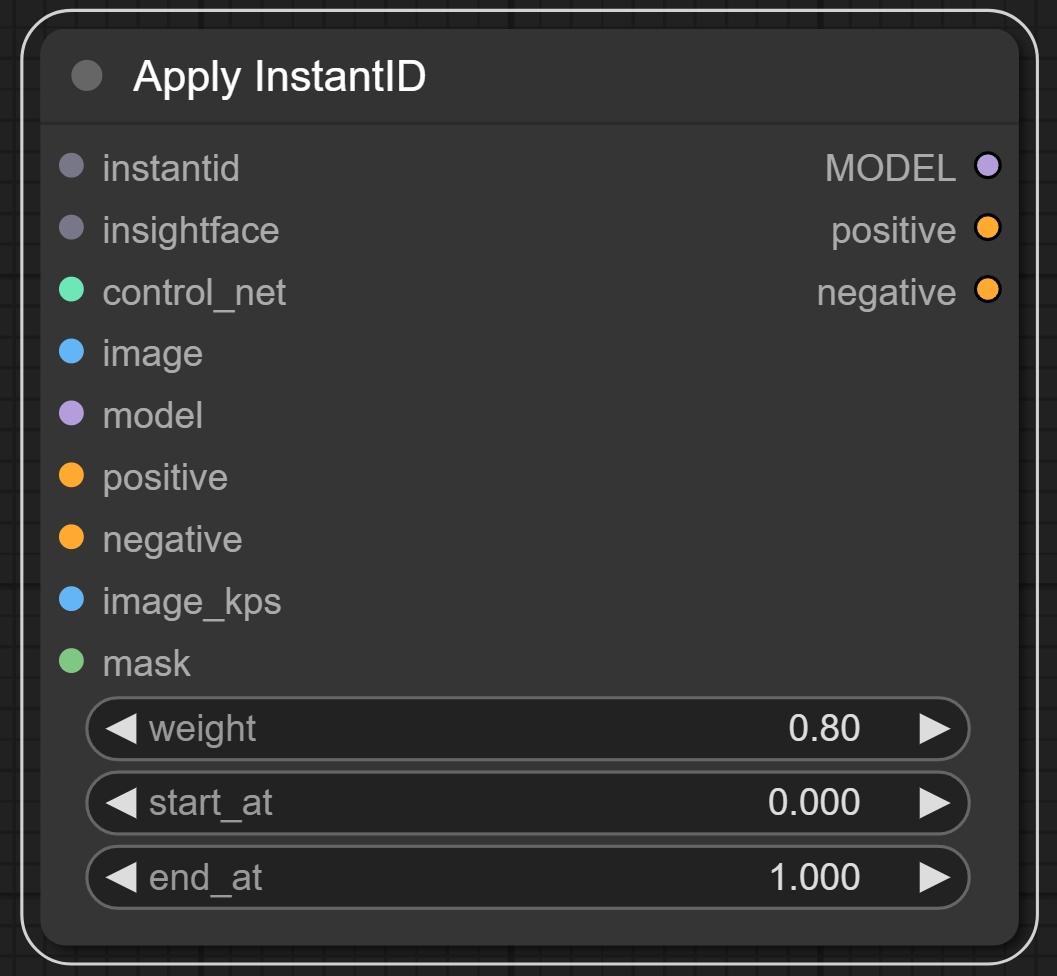Select the image_kps input connector
The width and height of the screenshot is (1057, 976).
coord(71,599)
